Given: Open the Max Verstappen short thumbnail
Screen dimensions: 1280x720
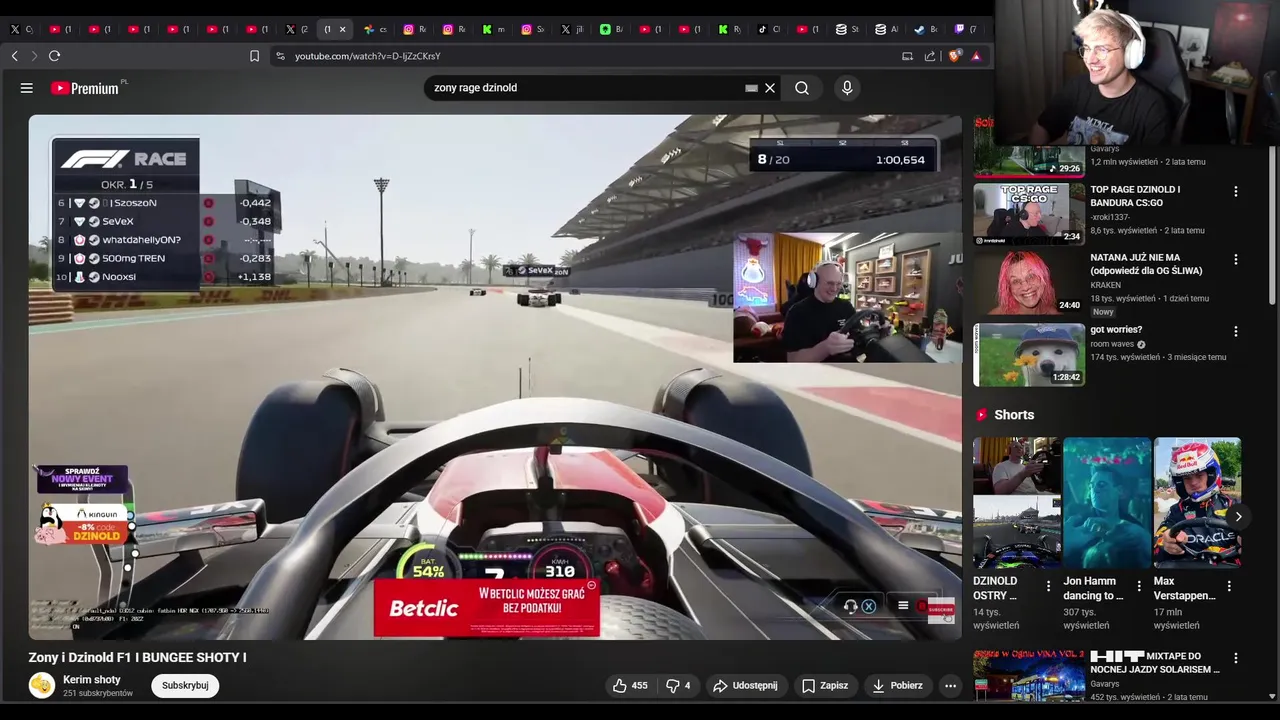Looking at the screenshot, I should [x=1197, y=503].
